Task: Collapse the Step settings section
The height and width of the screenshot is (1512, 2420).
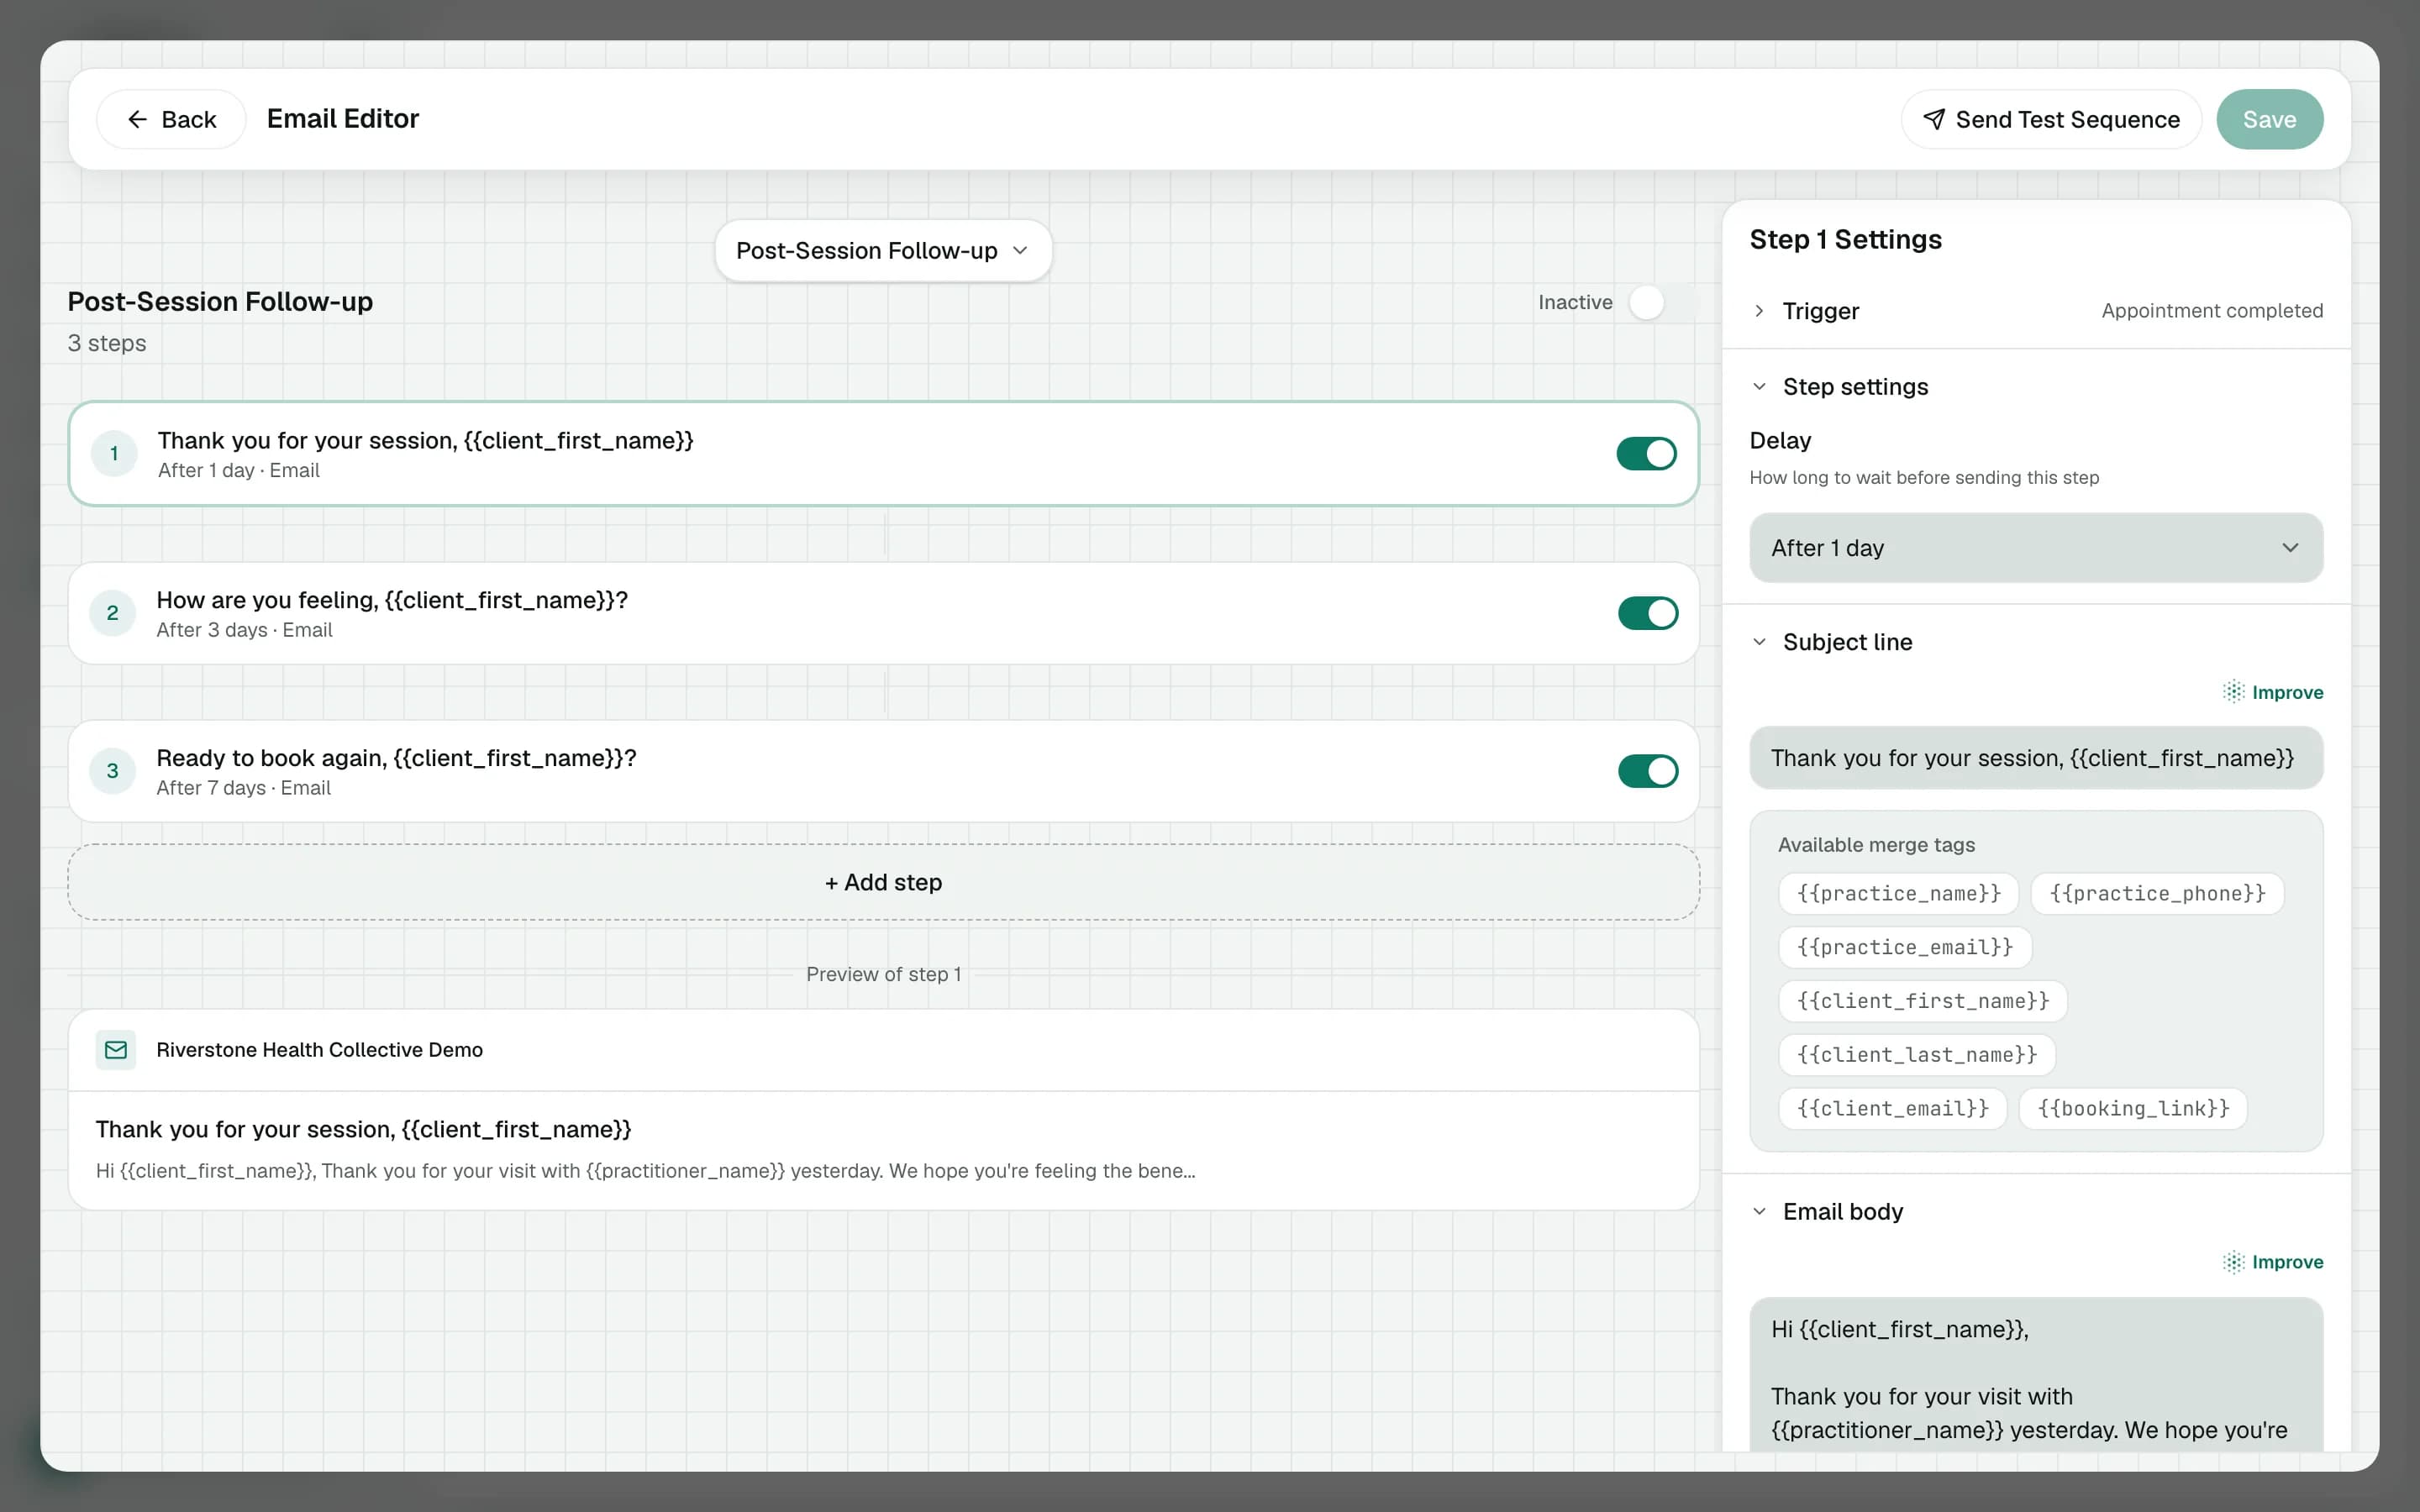Action: 1840,387
